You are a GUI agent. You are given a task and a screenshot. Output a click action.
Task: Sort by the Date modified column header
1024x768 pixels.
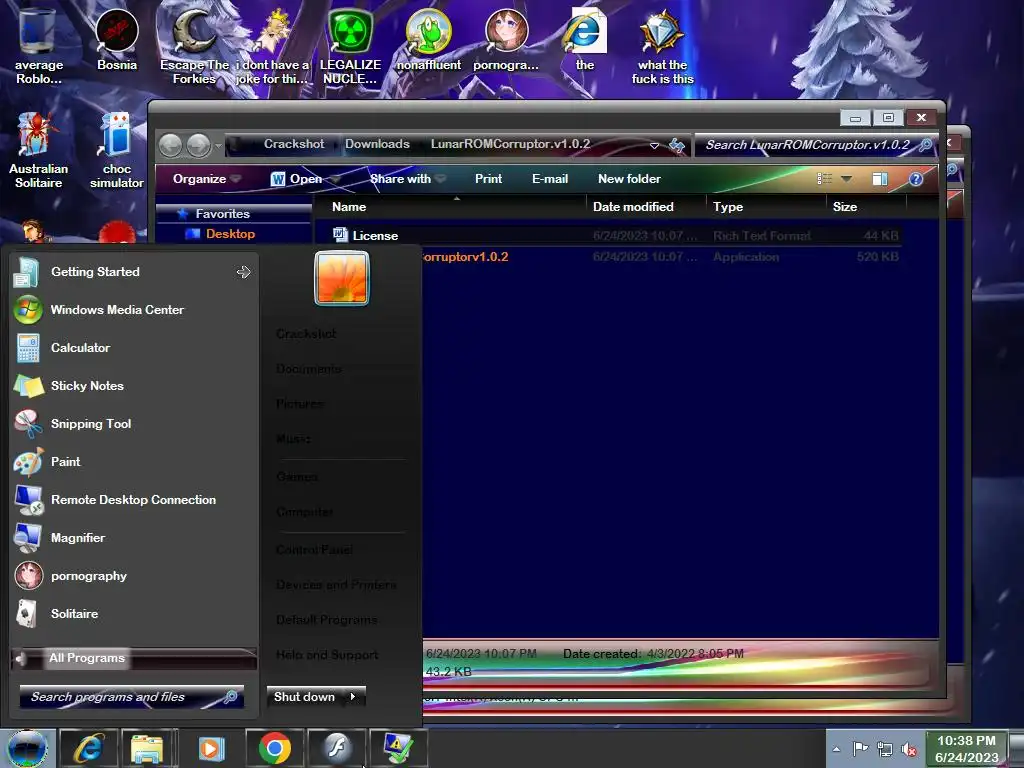[x=646, y=207]
